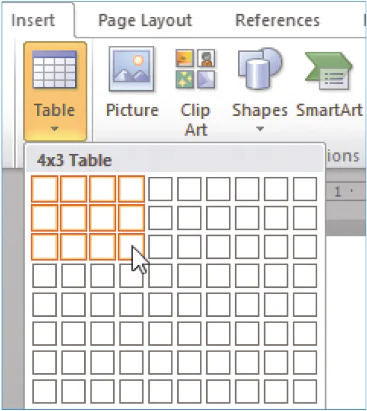Select first unhighlighted cell in top row

coord(160,189)
